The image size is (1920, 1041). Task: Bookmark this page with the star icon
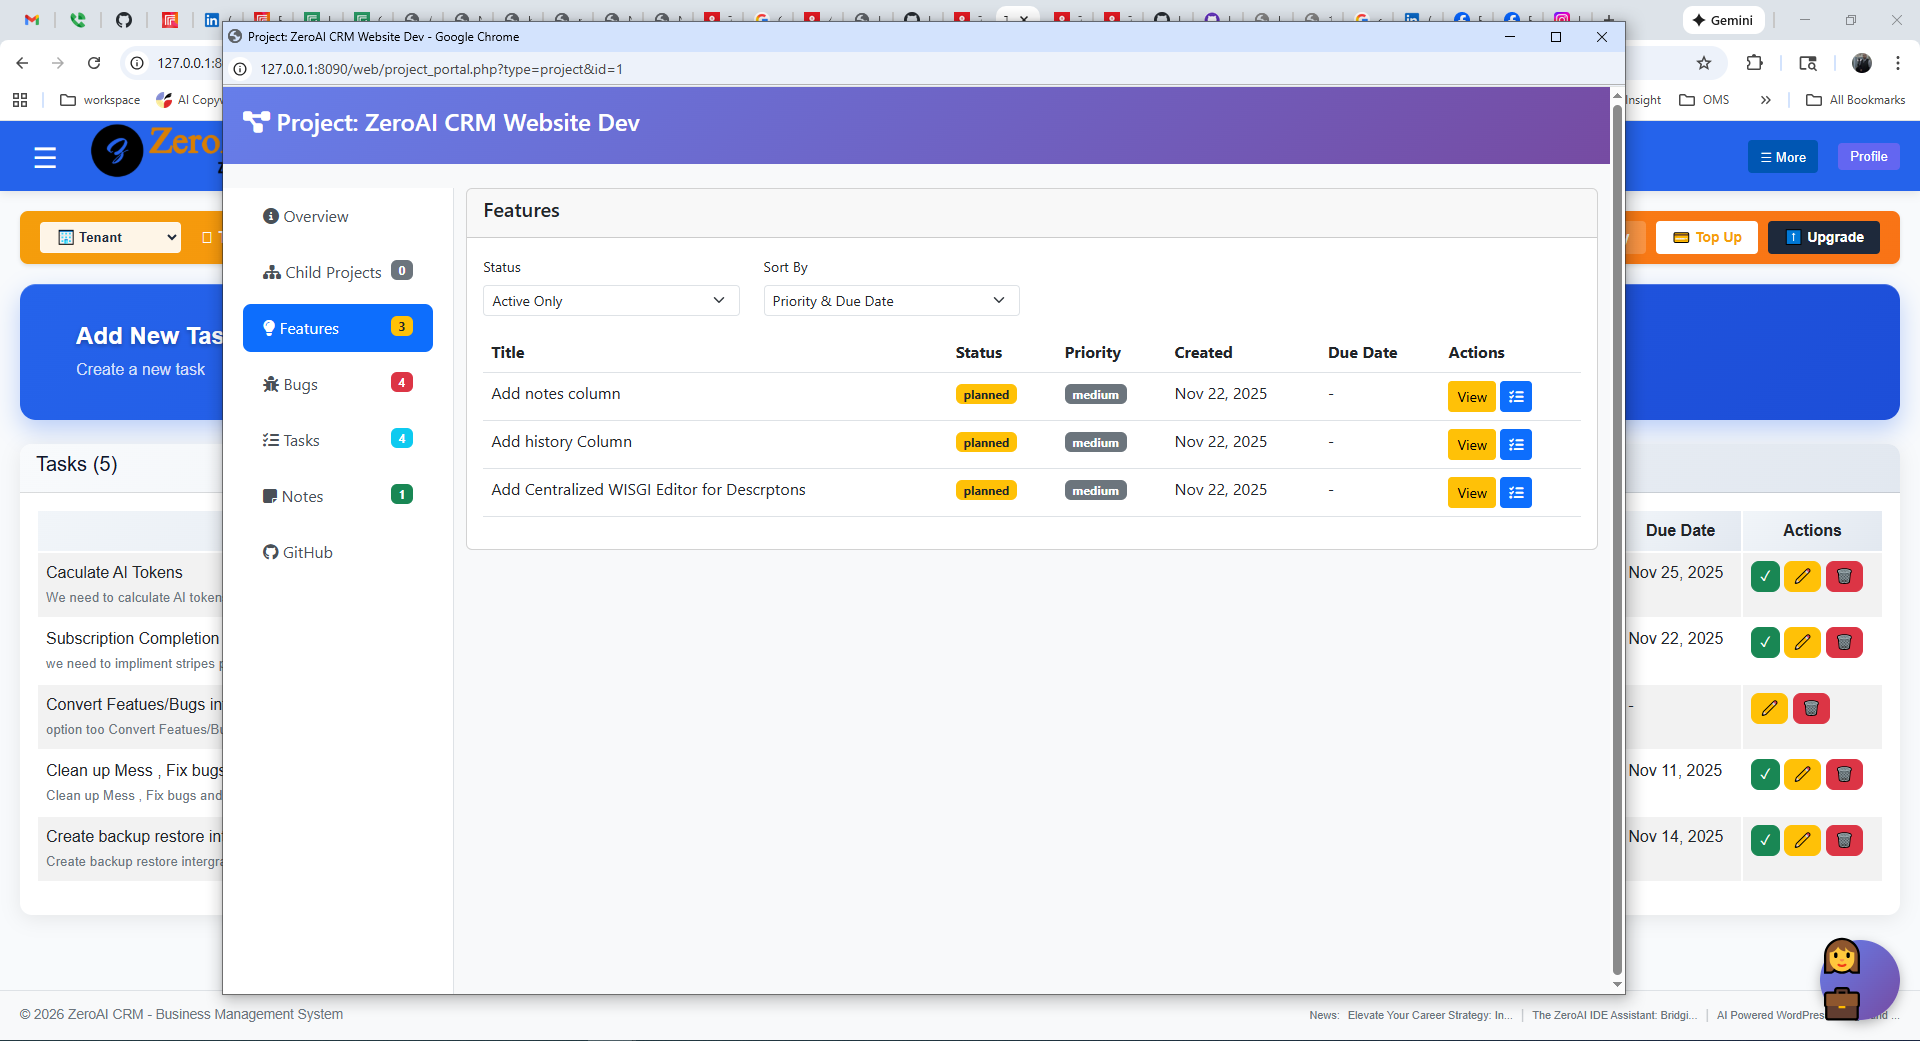click(1704, 63)
